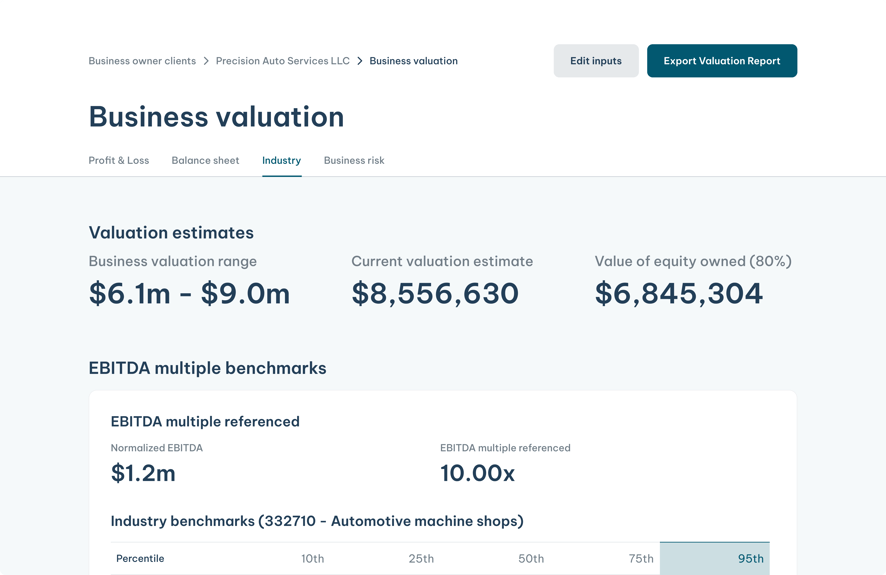Click the 50th percentile column header
The image size is (886, 575).
(x=531, y=559)
